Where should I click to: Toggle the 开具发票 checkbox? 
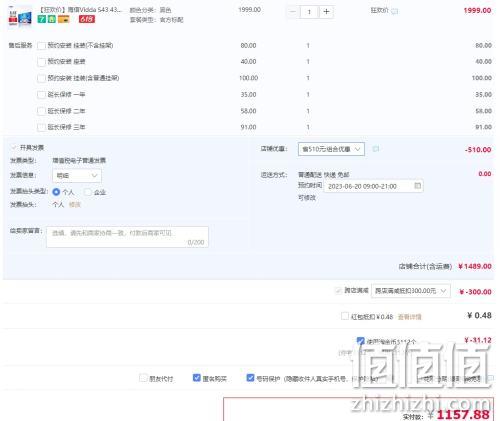click(x=14, y=147)
